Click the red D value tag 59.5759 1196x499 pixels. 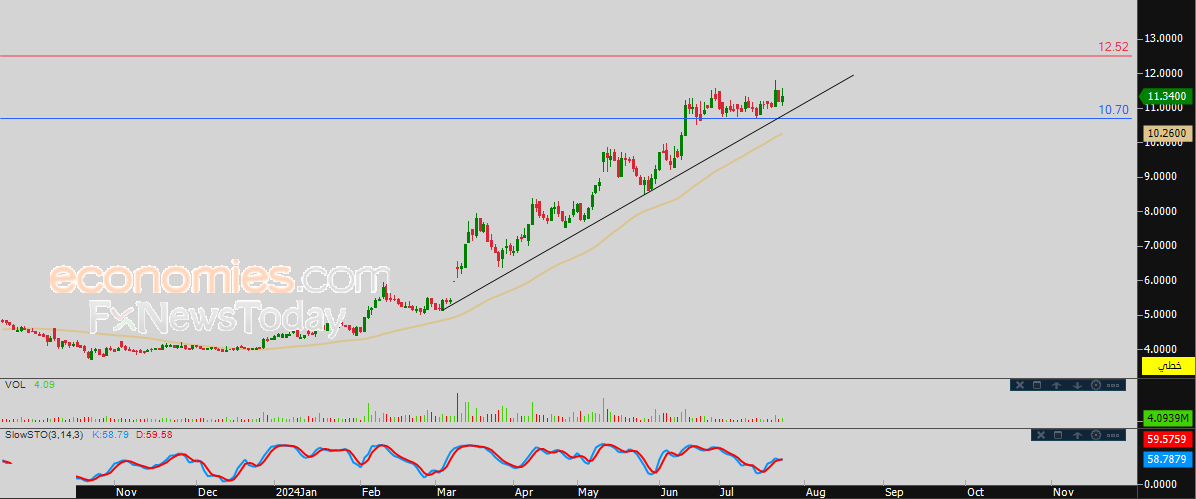1168,440
